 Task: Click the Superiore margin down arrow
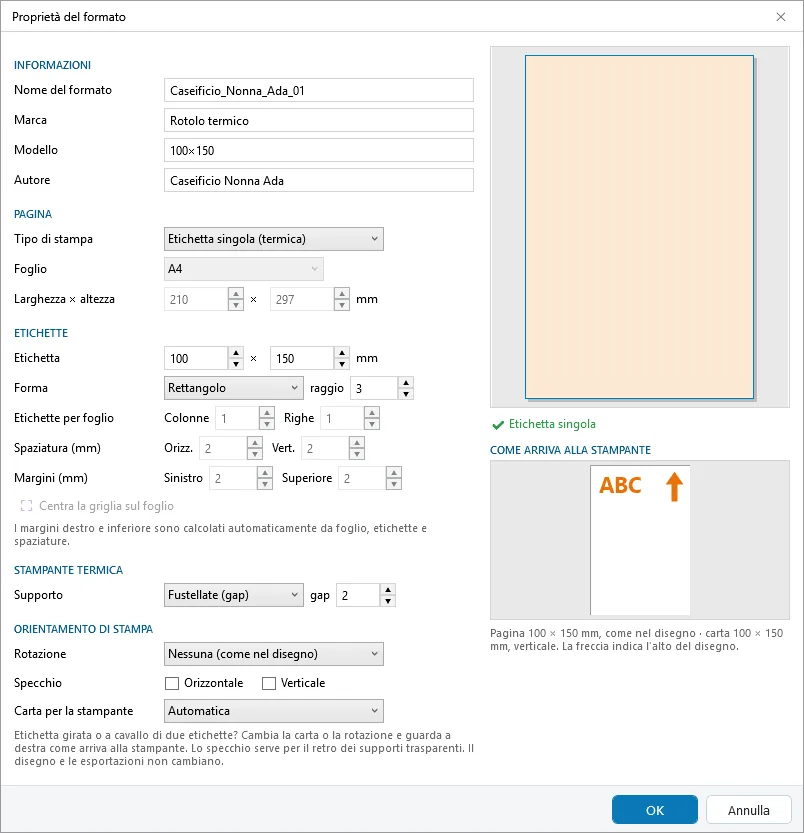(394, 484)
